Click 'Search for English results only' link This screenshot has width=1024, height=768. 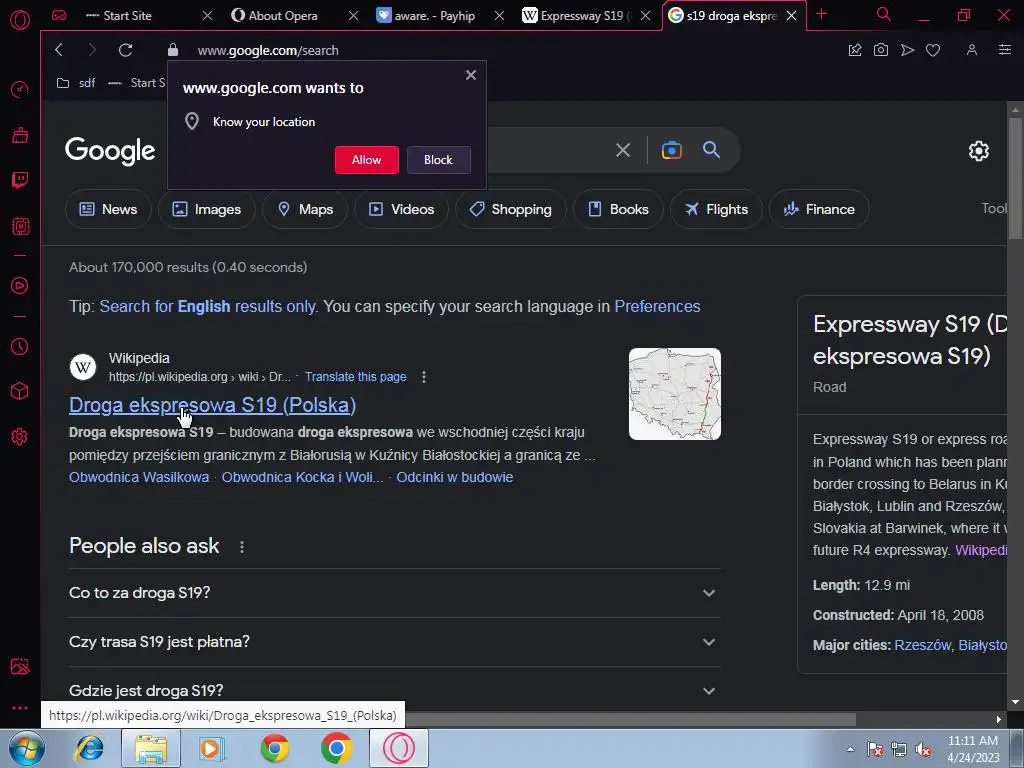click(x=208, y=306)
